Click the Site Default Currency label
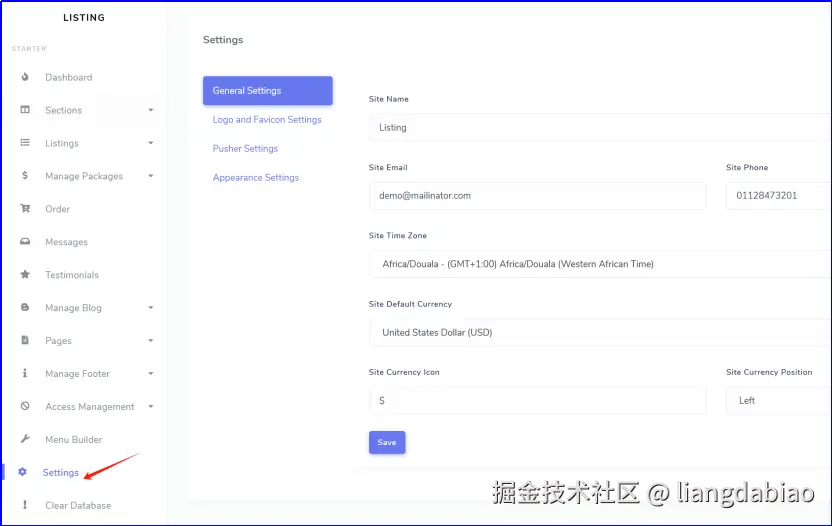This screenshot has width=832, height=526. (410, 304)
